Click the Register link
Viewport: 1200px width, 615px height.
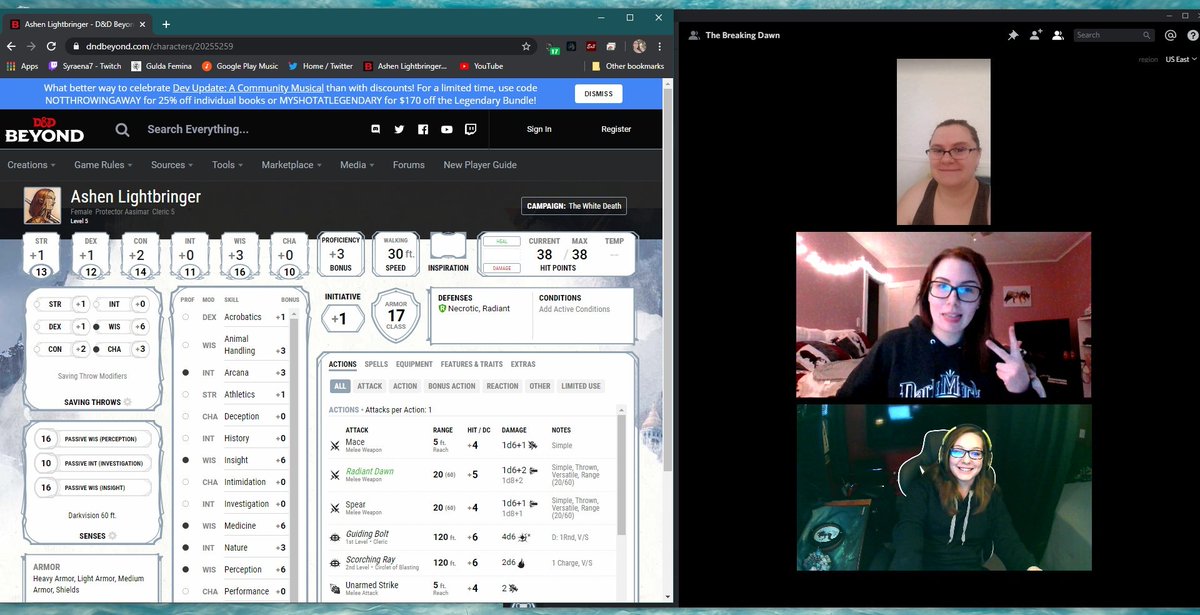tap(616, 129)
